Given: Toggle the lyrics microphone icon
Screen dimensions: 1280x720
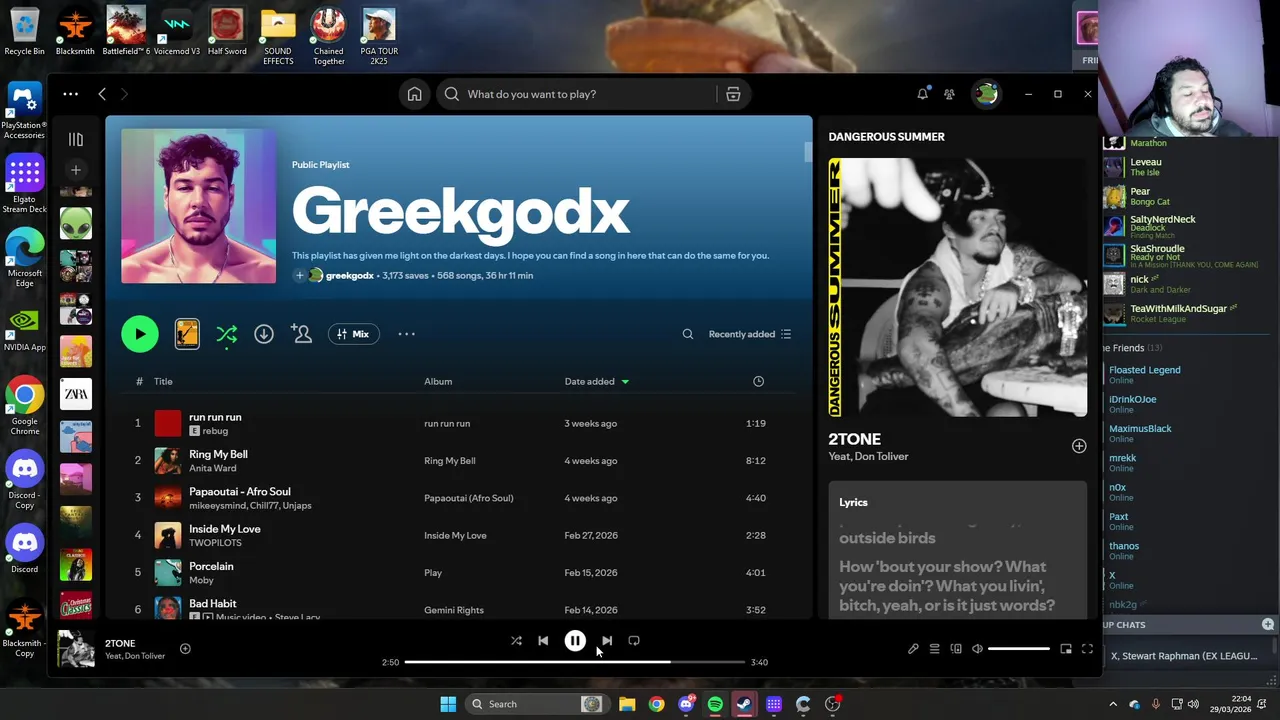Looking at the screenshot, I should [913, 649].
